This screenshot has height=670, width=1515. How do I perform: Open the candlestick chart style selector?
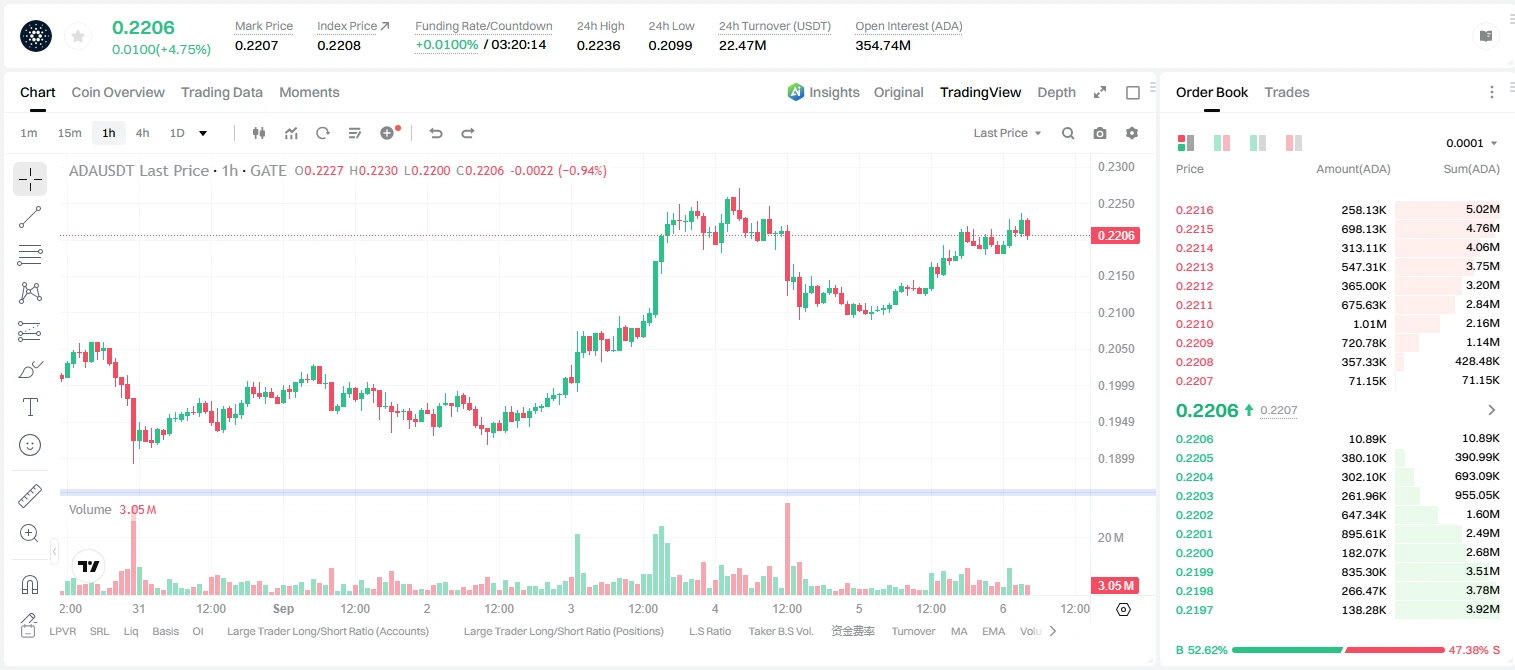tap(259, 133)
